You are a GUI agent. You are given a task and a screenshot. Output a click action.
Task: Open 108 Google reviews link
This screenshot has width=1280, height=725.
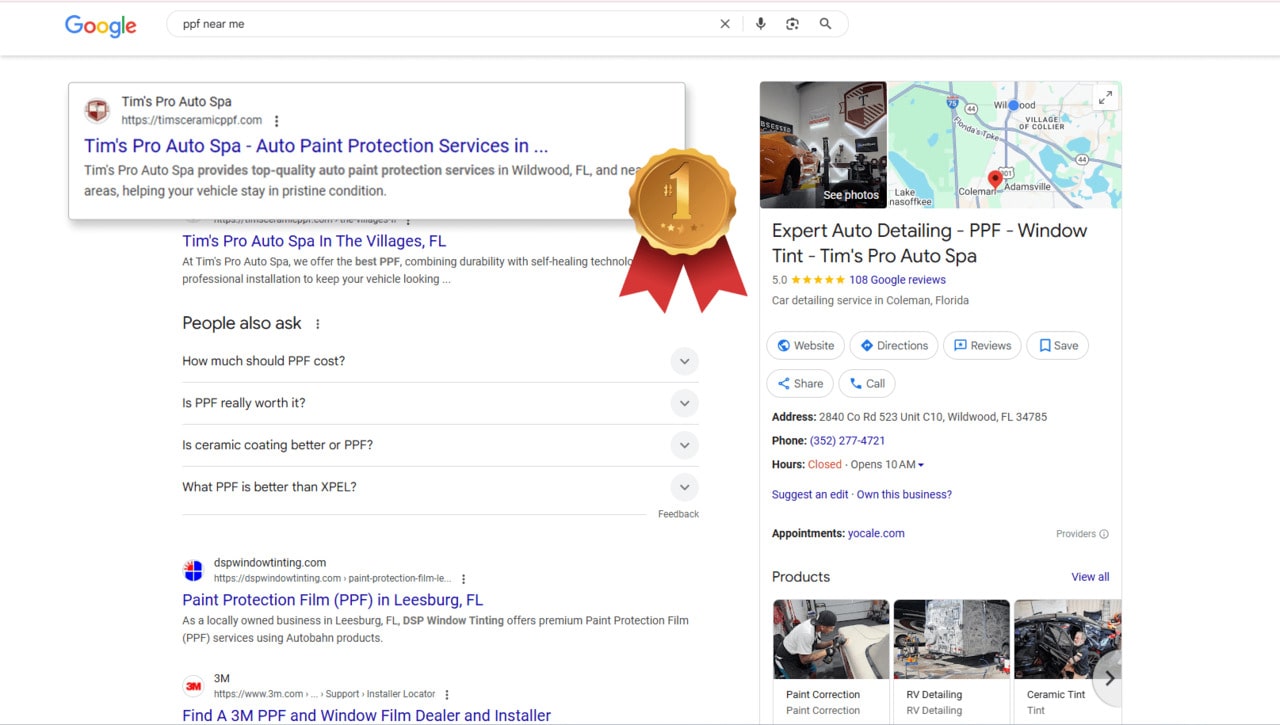point(897,280)
